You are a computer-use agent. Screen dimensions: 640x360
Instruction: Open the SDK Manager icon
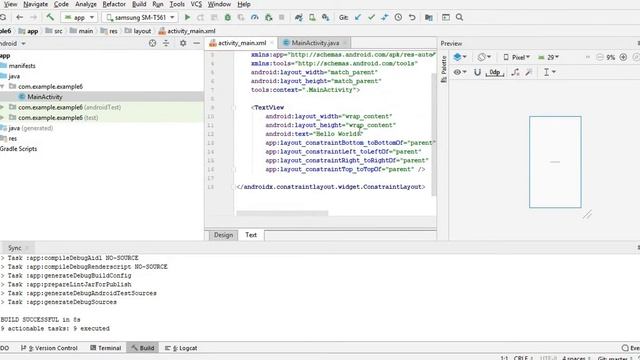pos(326,17)
